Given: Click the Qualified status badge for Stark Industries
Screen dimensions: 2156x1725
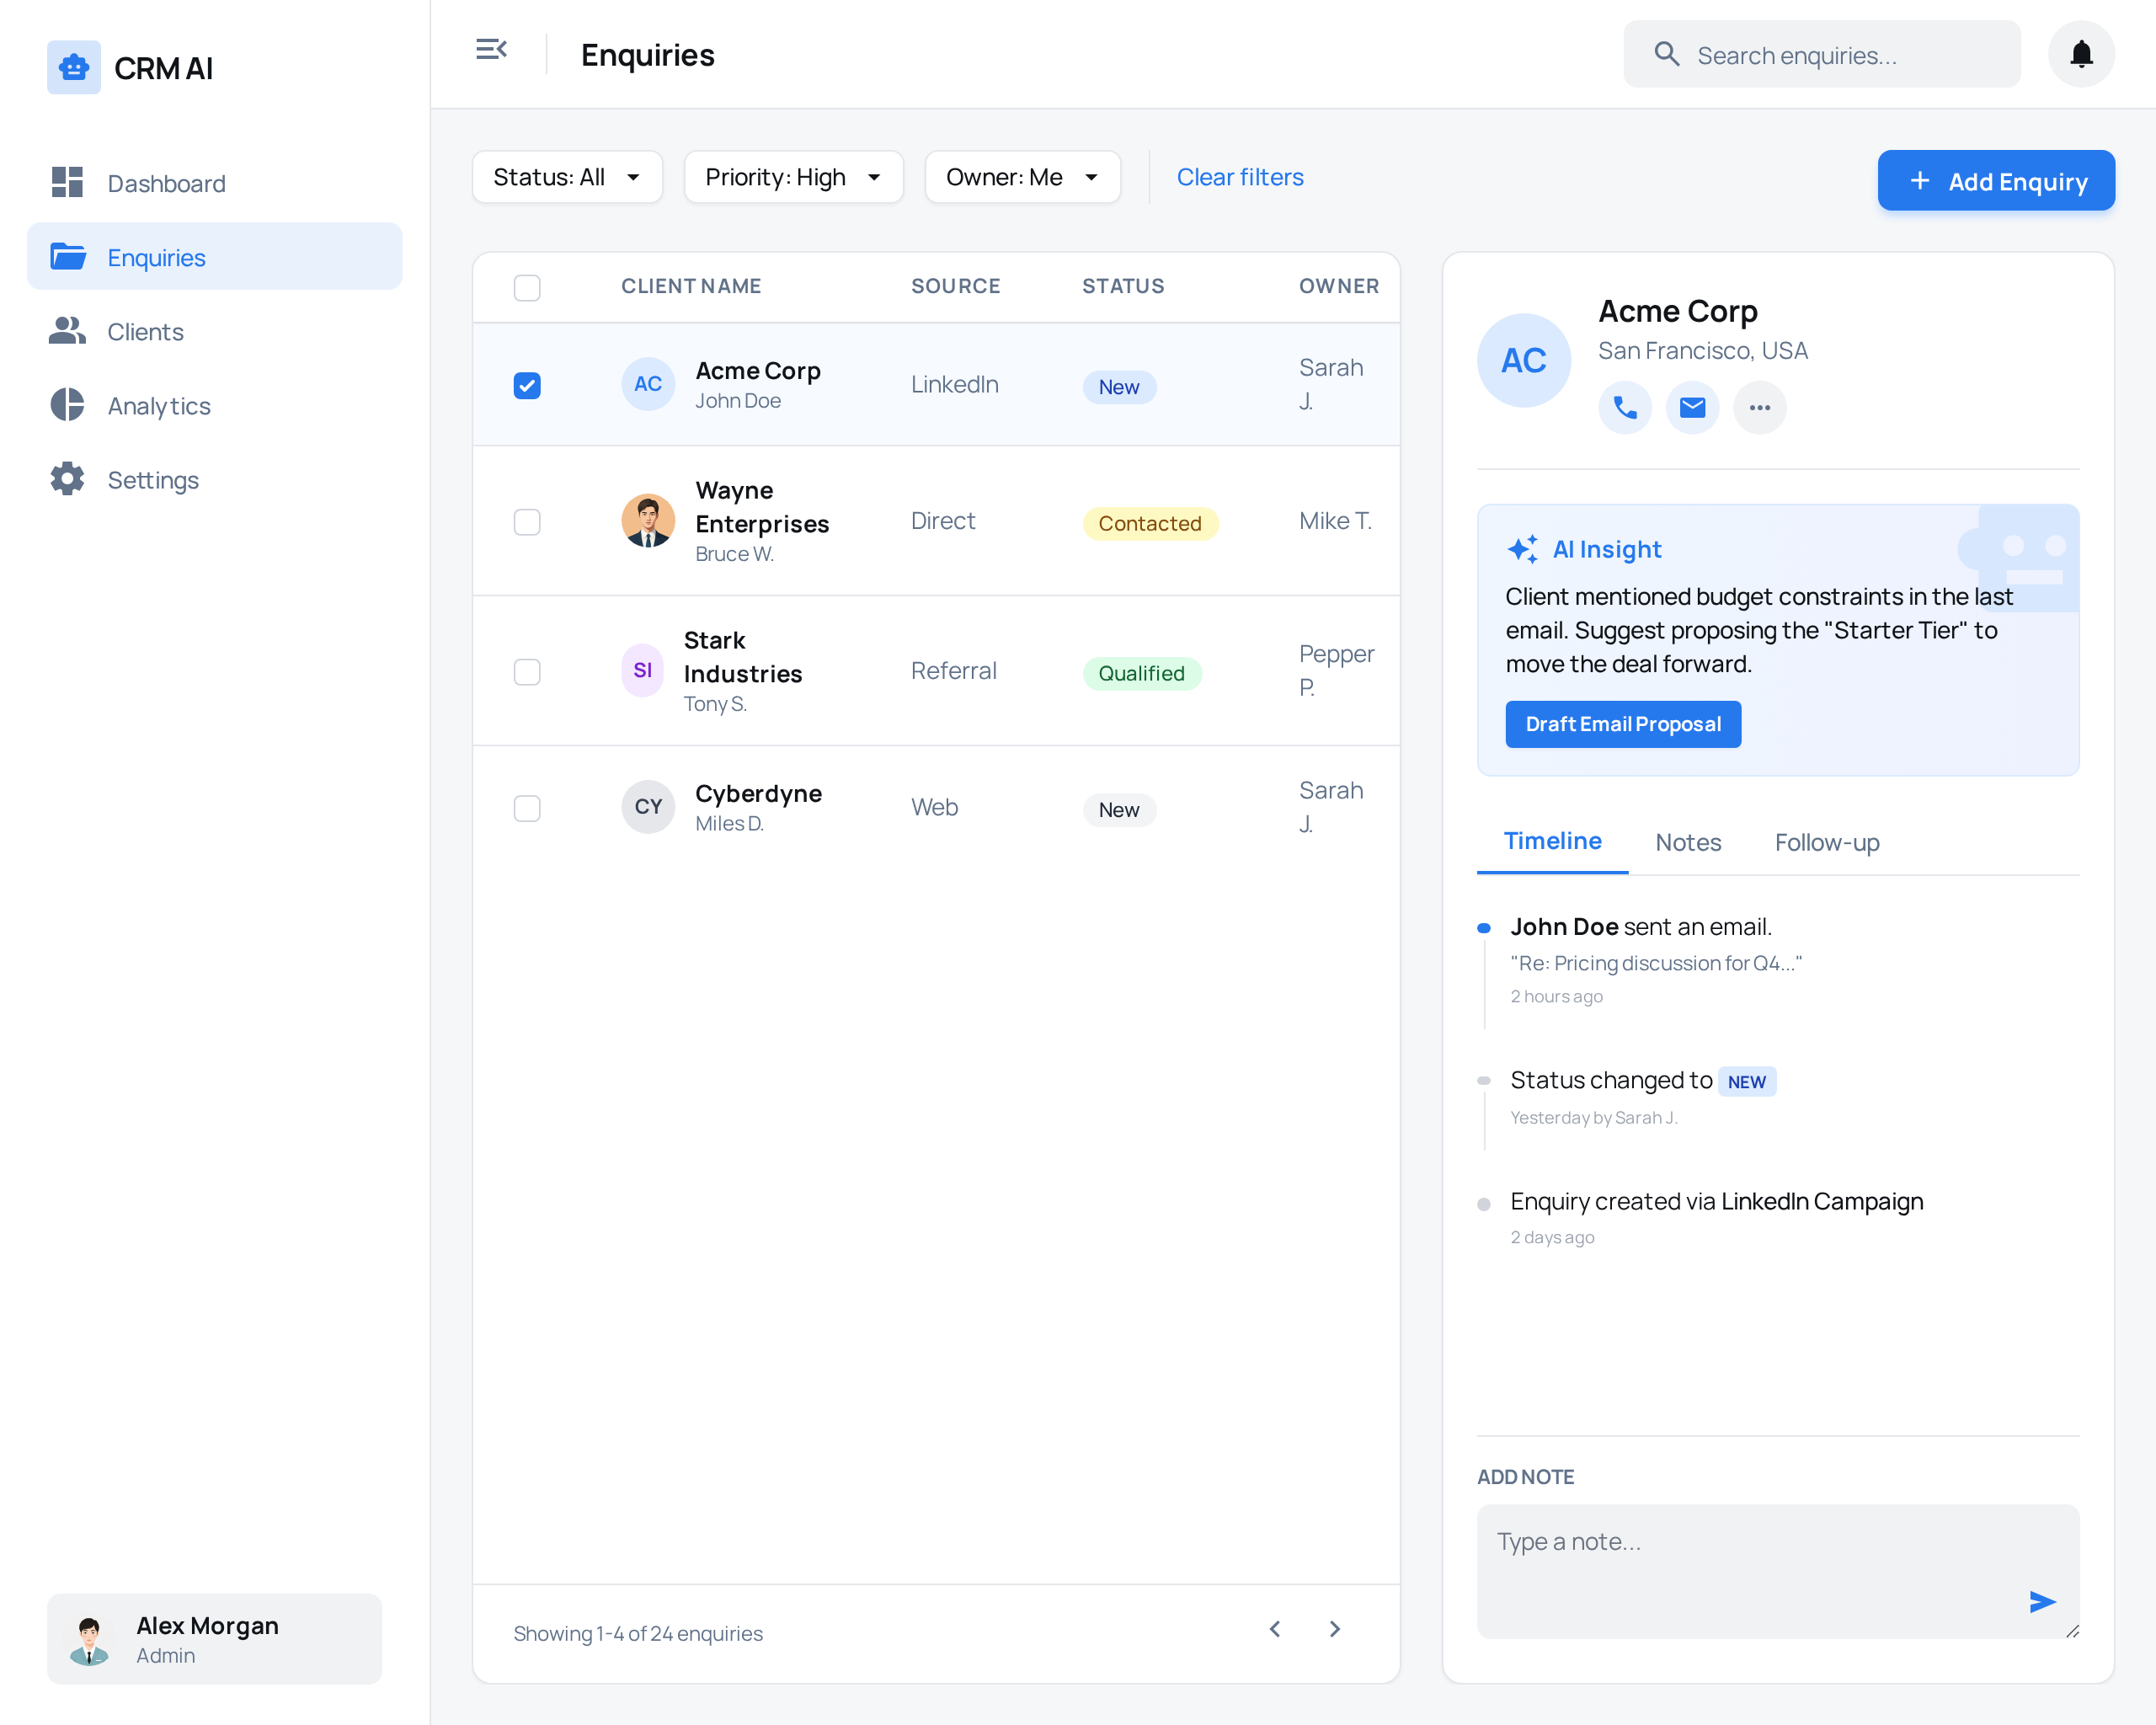Looking at the screenshot, I should (1142, 673).
